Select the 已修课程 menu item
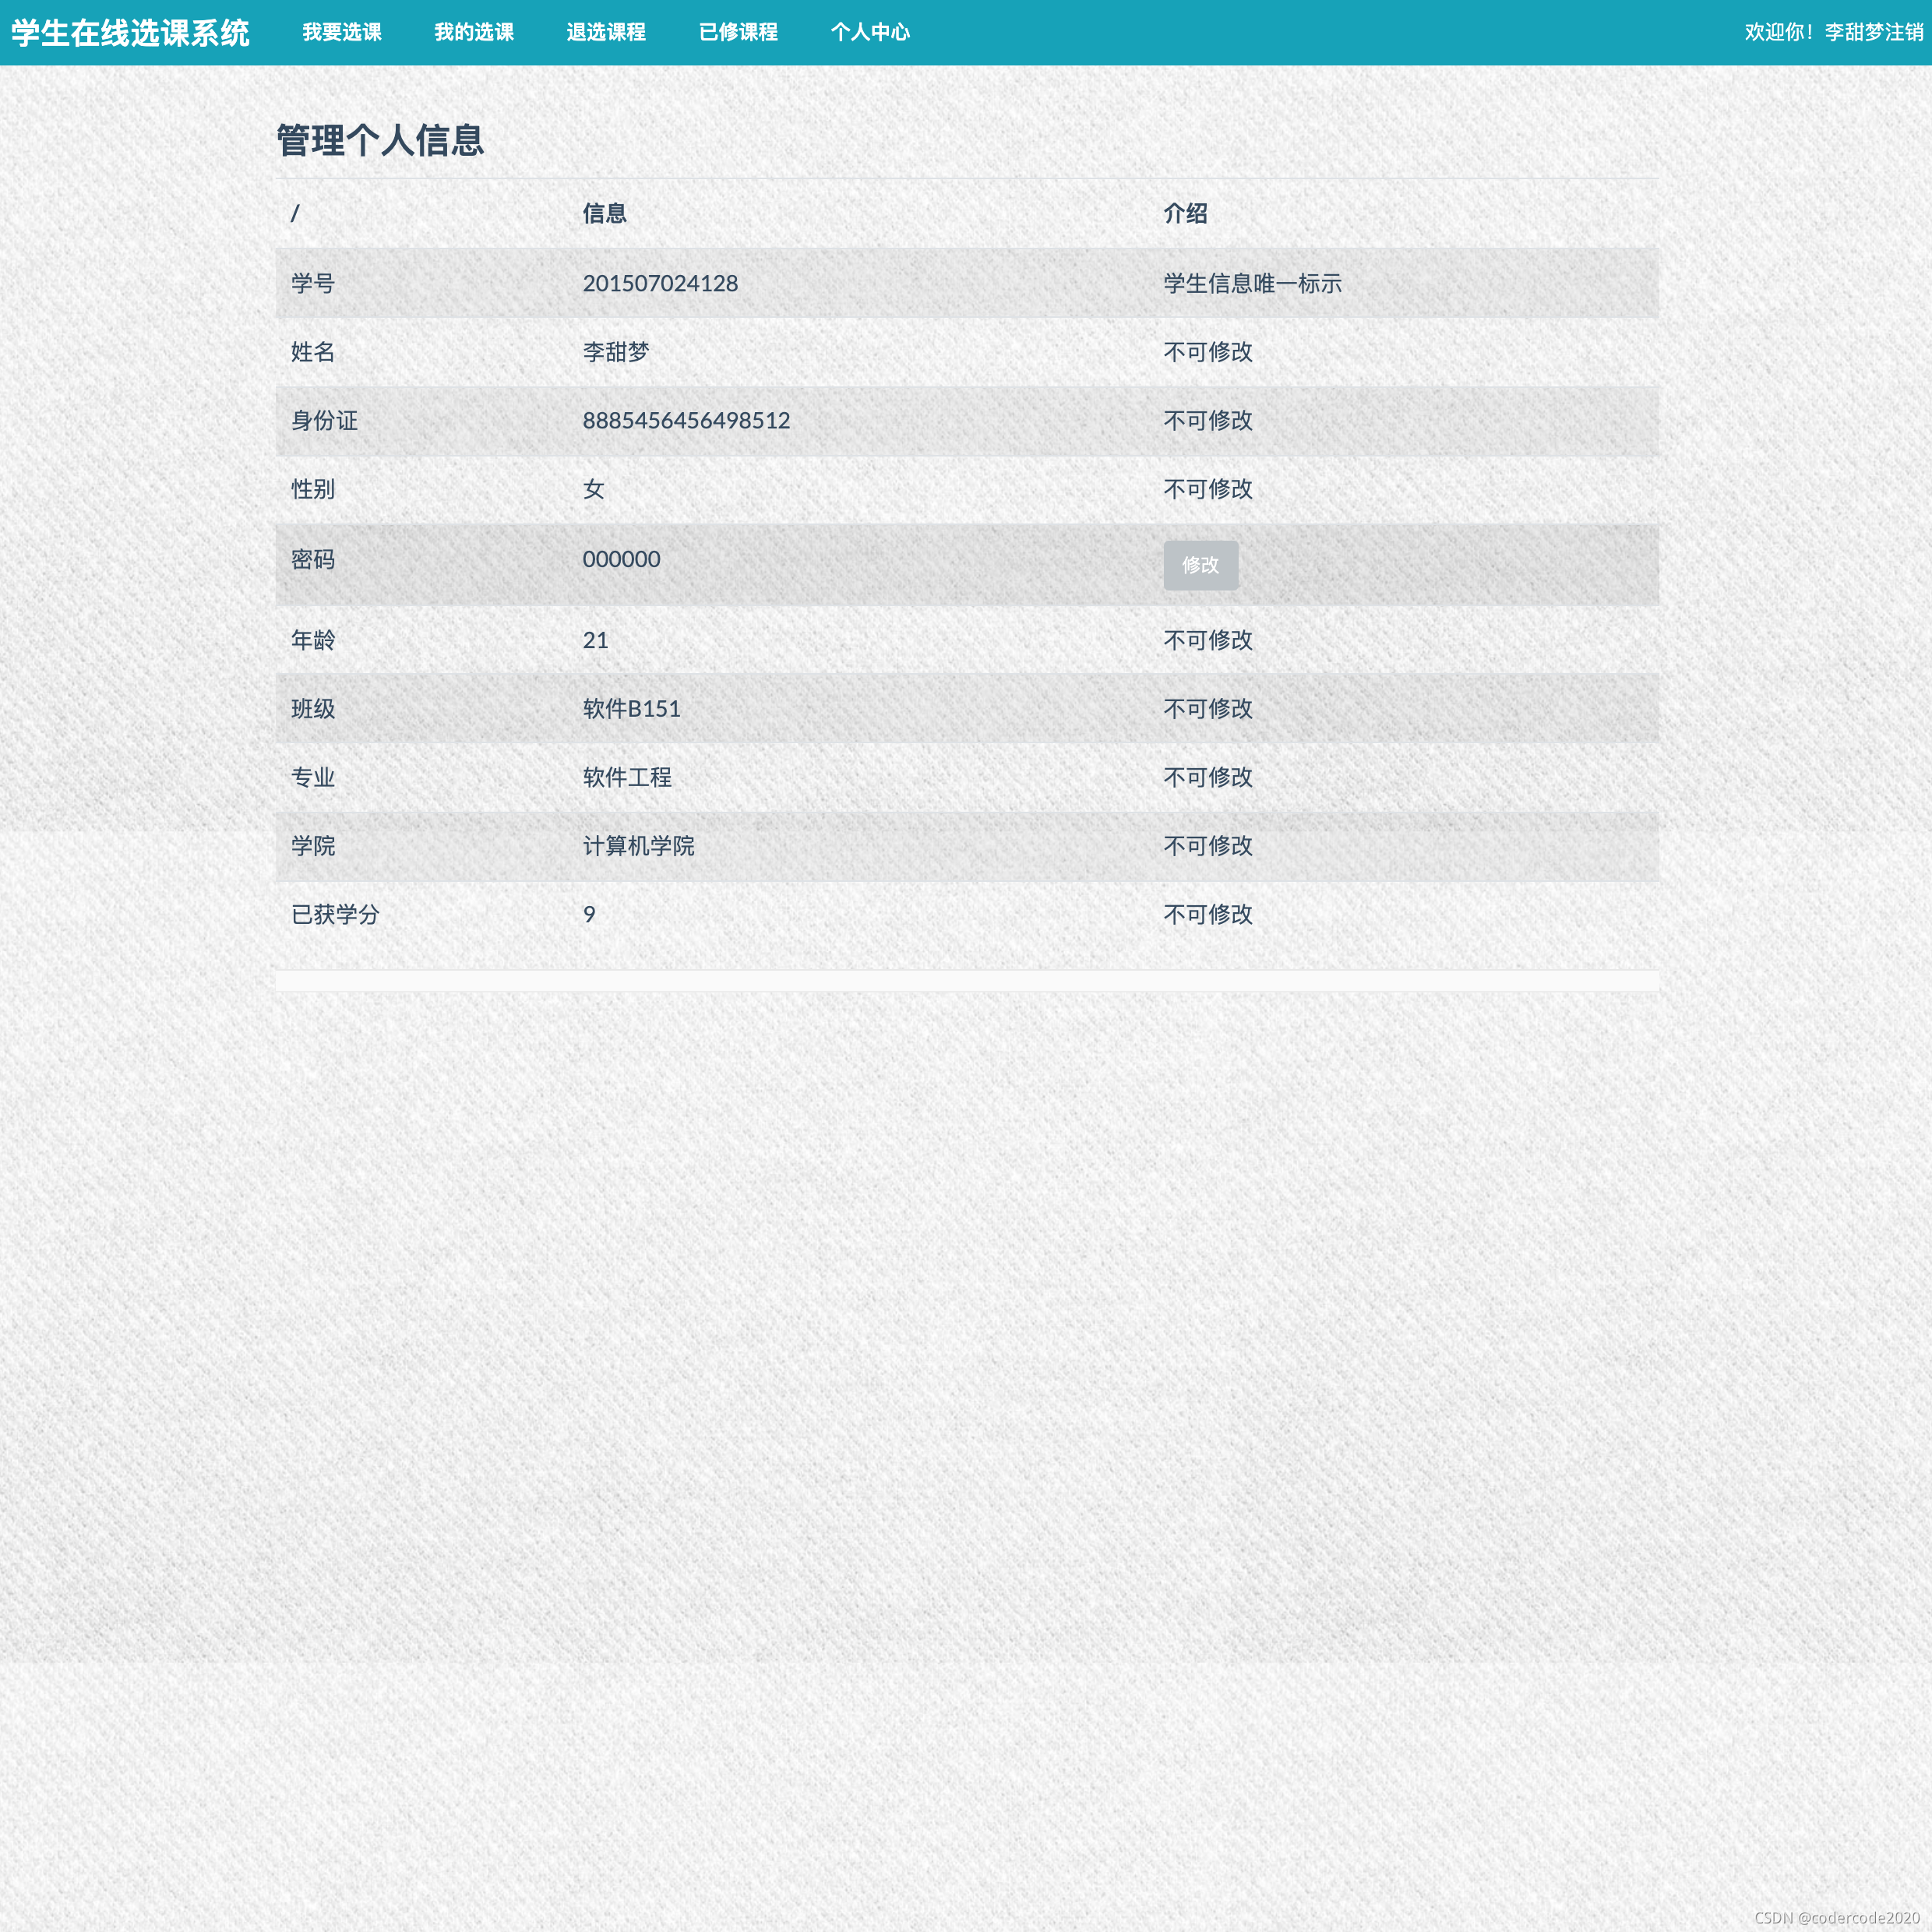 tap(738, 32)
